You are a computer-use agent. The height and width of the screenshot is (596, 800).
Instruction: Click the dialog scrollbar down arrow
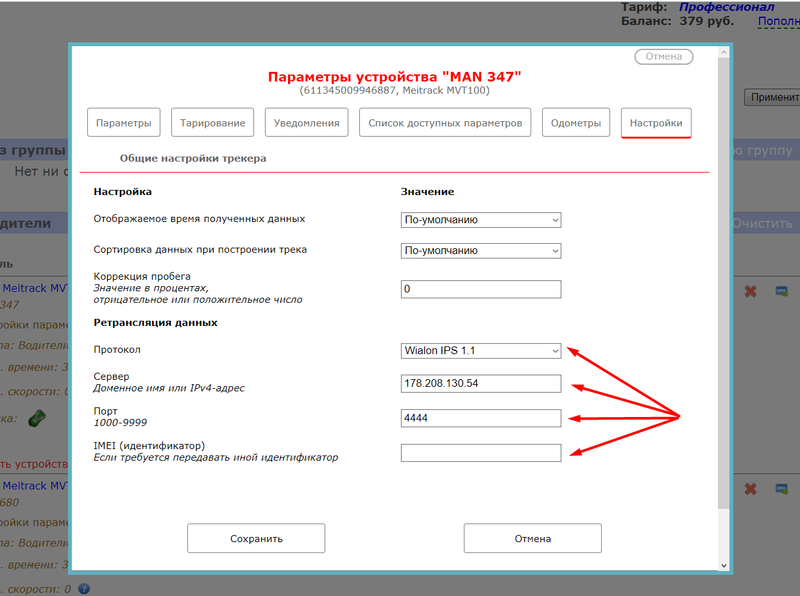tap(723, 565)
